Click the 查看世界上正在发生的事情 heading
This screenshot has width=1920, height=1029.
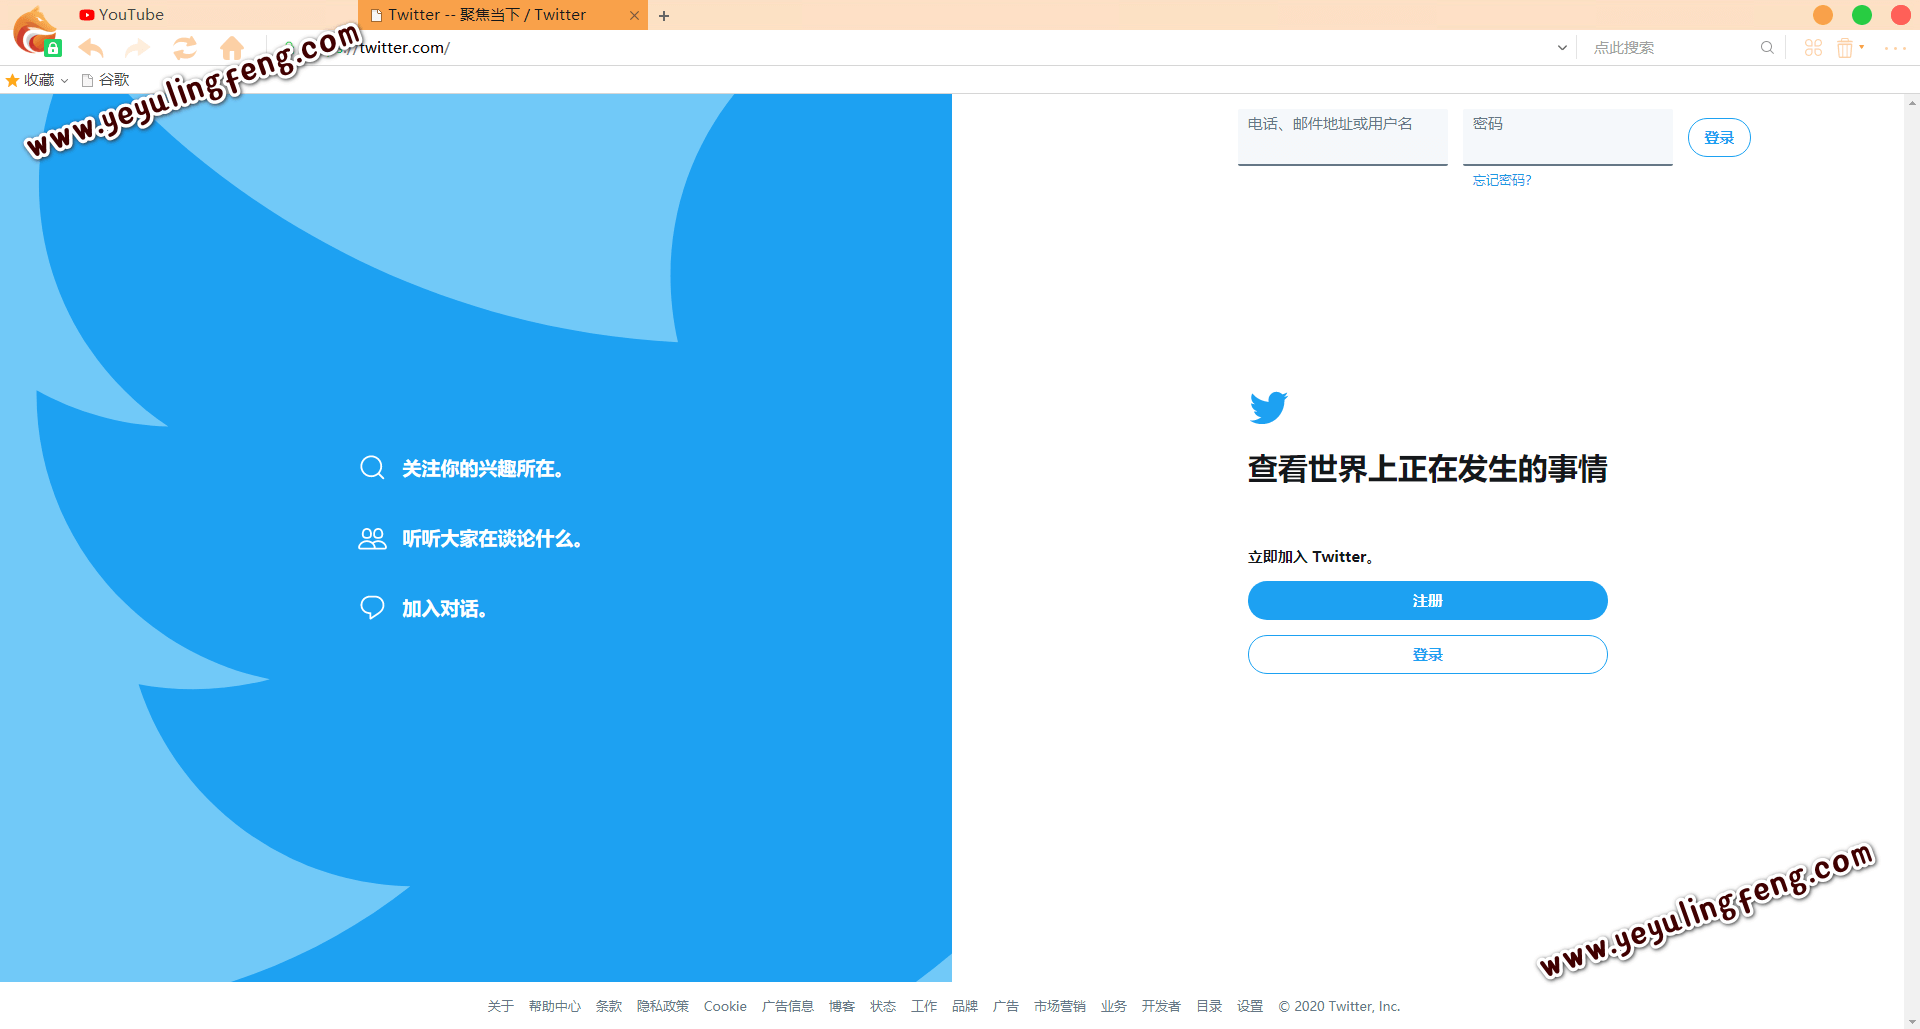point(1427,468)
